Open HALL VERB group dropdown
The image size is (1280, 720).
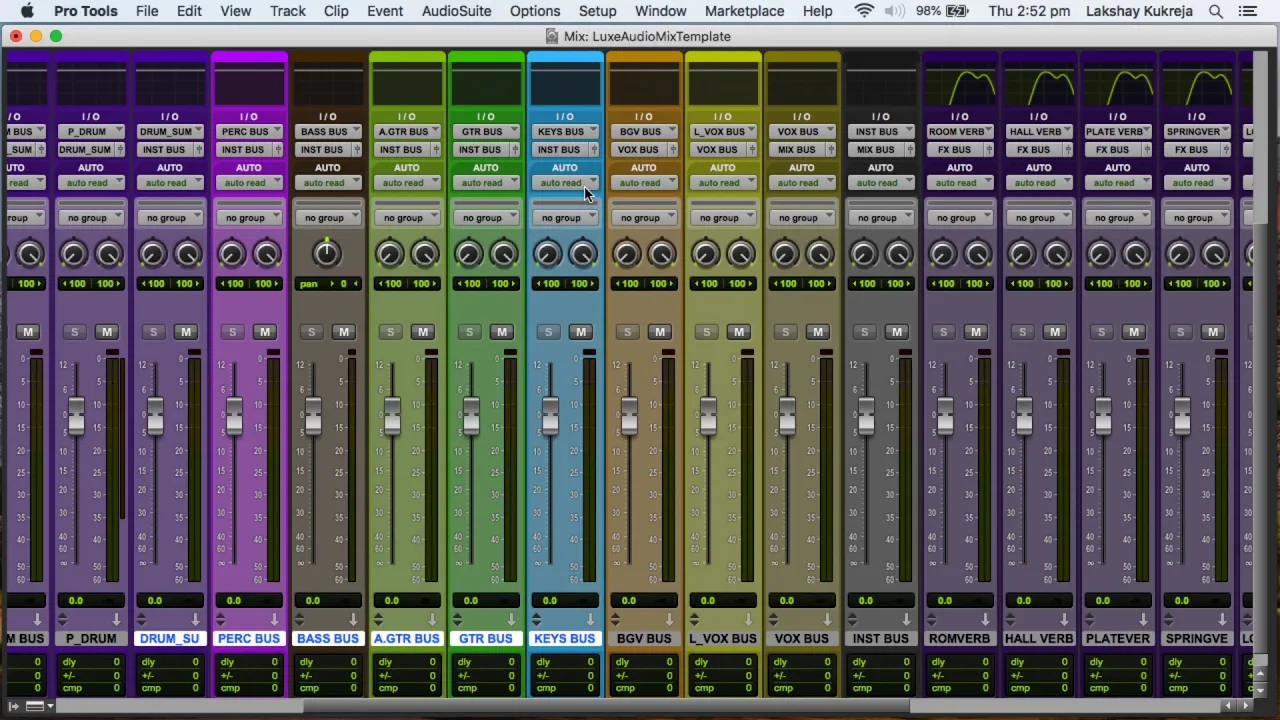click(x=1038, y=218)
